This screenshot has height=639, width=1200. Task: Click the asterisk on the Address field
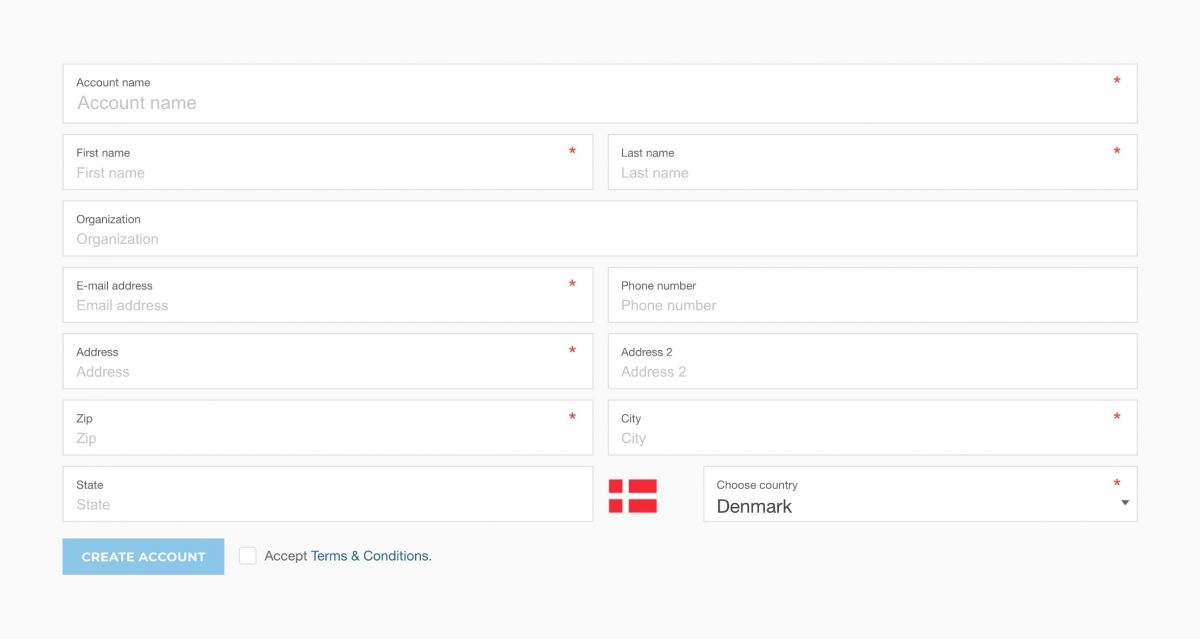[x=572, y=351]
